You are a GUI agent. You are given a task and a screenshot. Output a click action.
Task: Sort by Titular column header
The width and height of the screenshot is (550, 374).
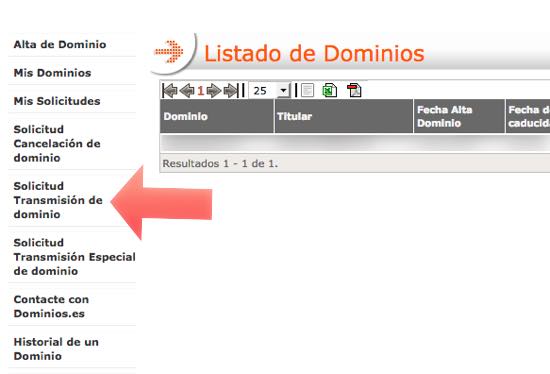point(344,116)
